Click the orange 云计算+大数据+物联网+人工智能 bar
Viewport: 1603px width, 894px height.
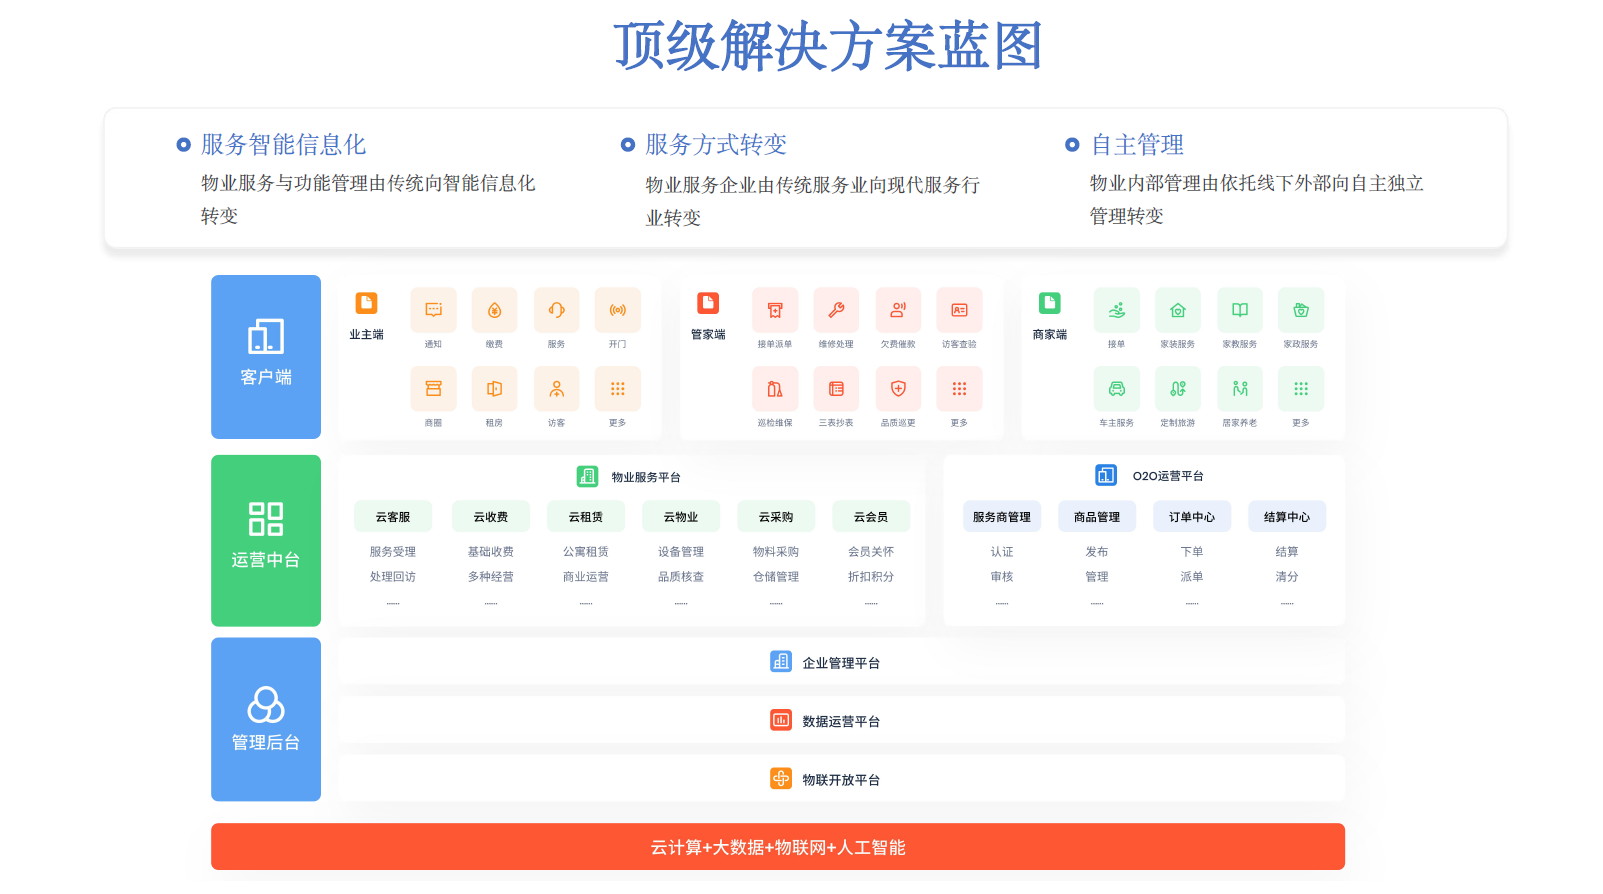(778, 847)
